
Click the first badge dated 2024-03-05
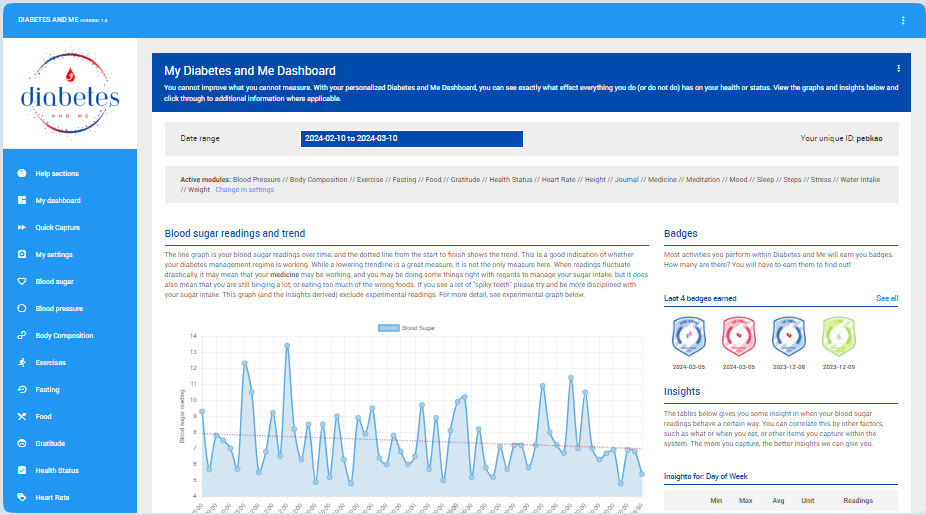(x=689, y=336)
